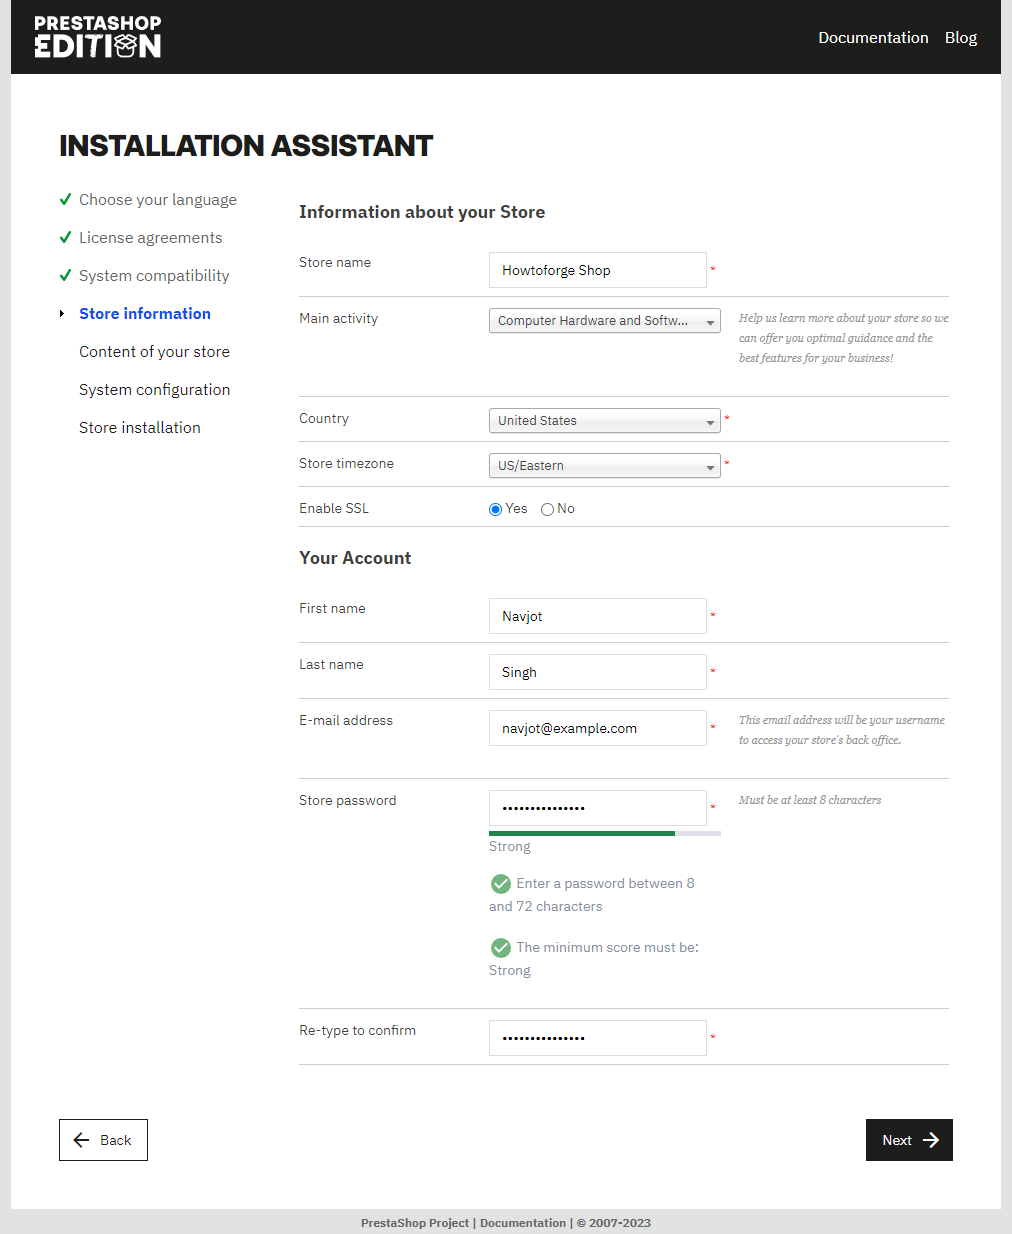Click the checkmark next to System compatibility
Viewport: 1012px width, 1234px height.
[65, 275]
